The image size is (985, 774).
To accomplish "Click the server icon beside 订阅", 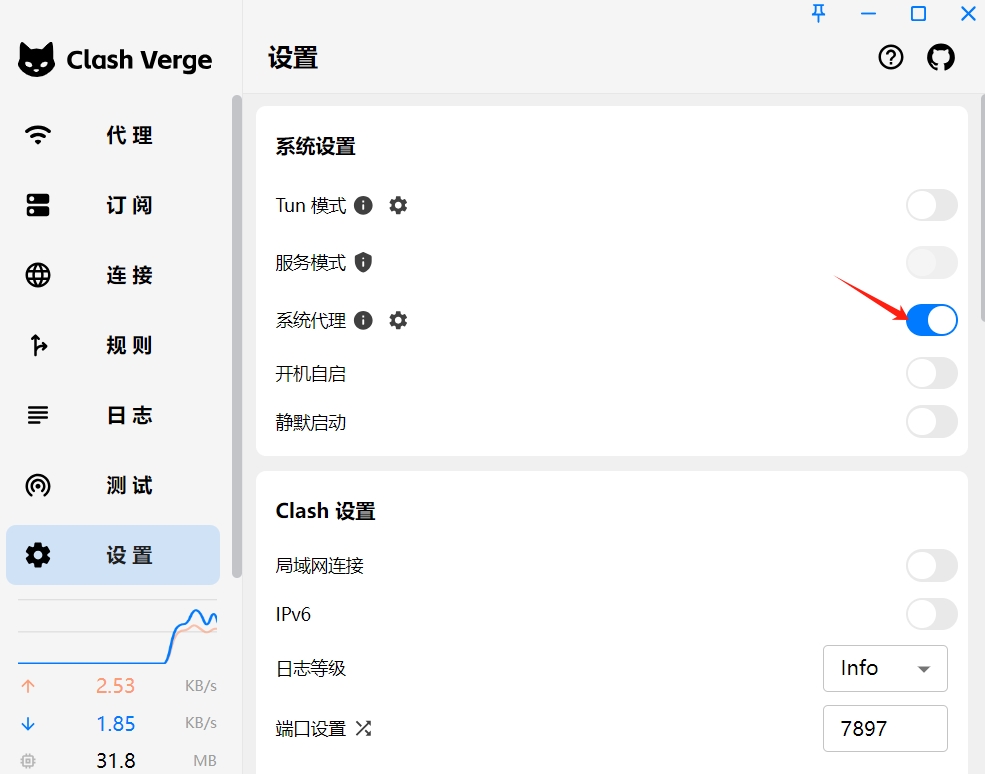I will click(x=38, y=205).
